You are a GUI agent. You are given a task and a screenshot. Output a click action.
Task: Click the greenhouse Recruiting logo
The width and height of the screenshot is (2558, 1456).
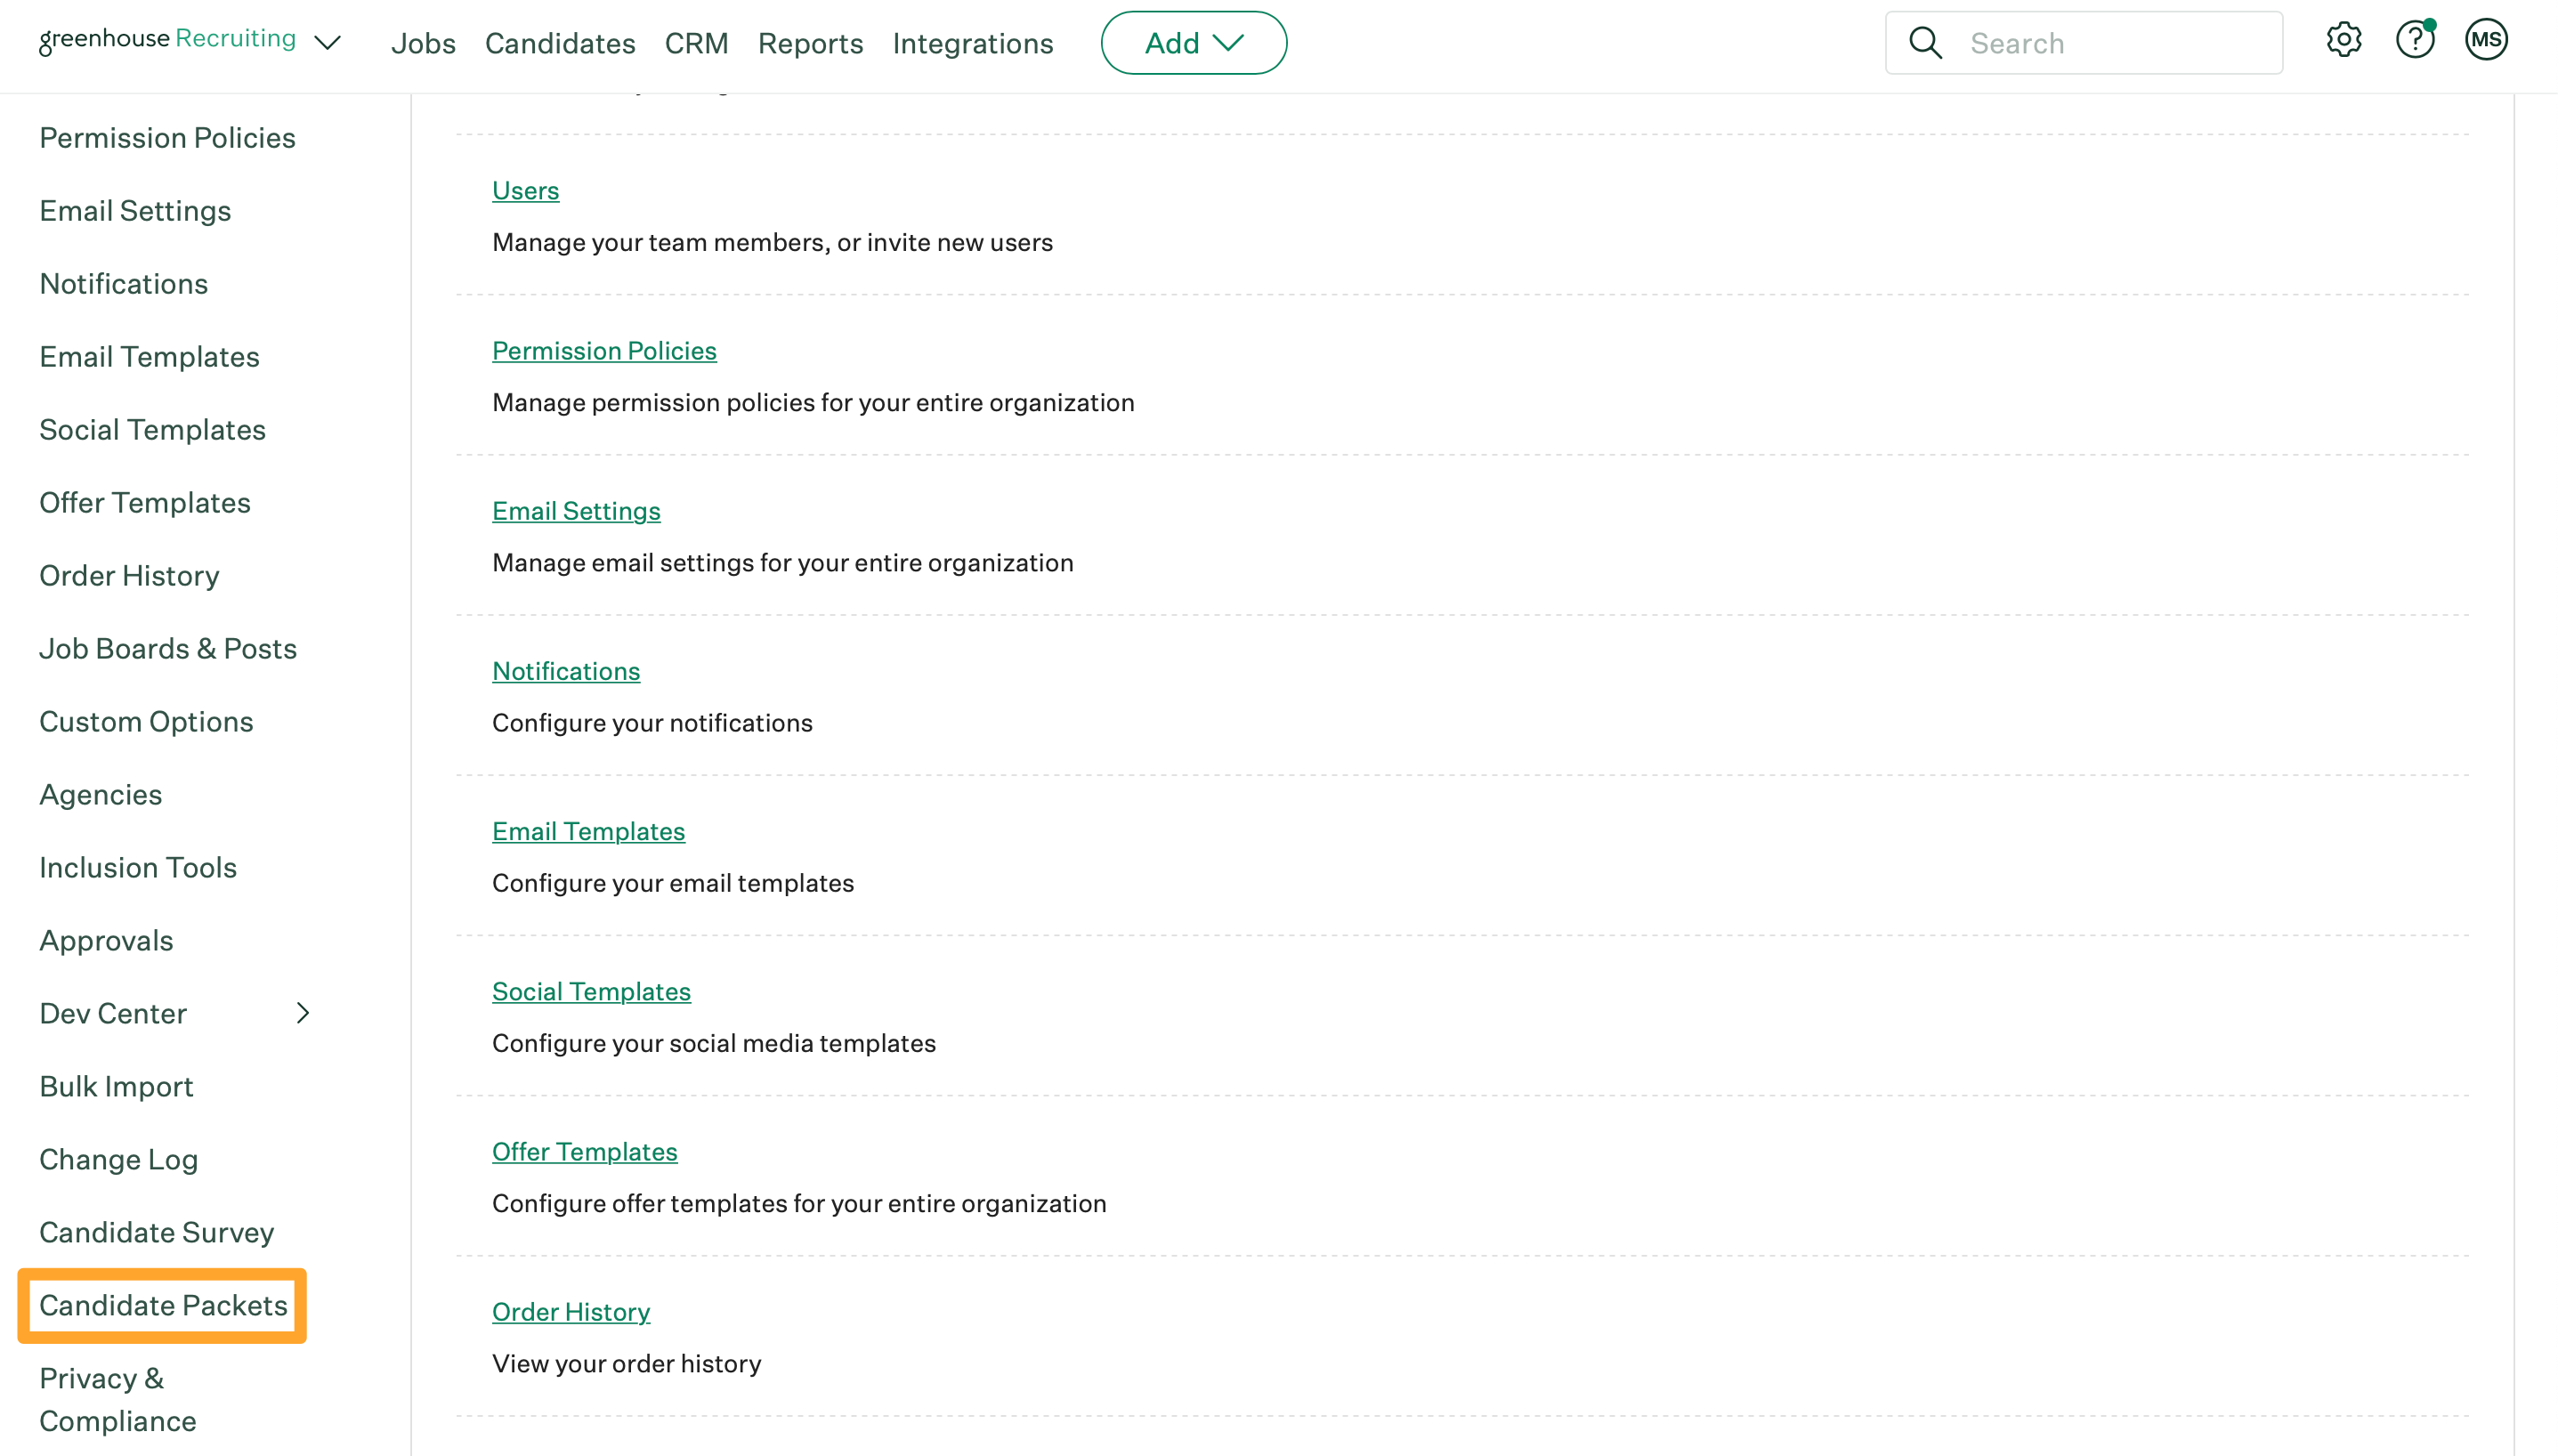click(x=167, y=39)
